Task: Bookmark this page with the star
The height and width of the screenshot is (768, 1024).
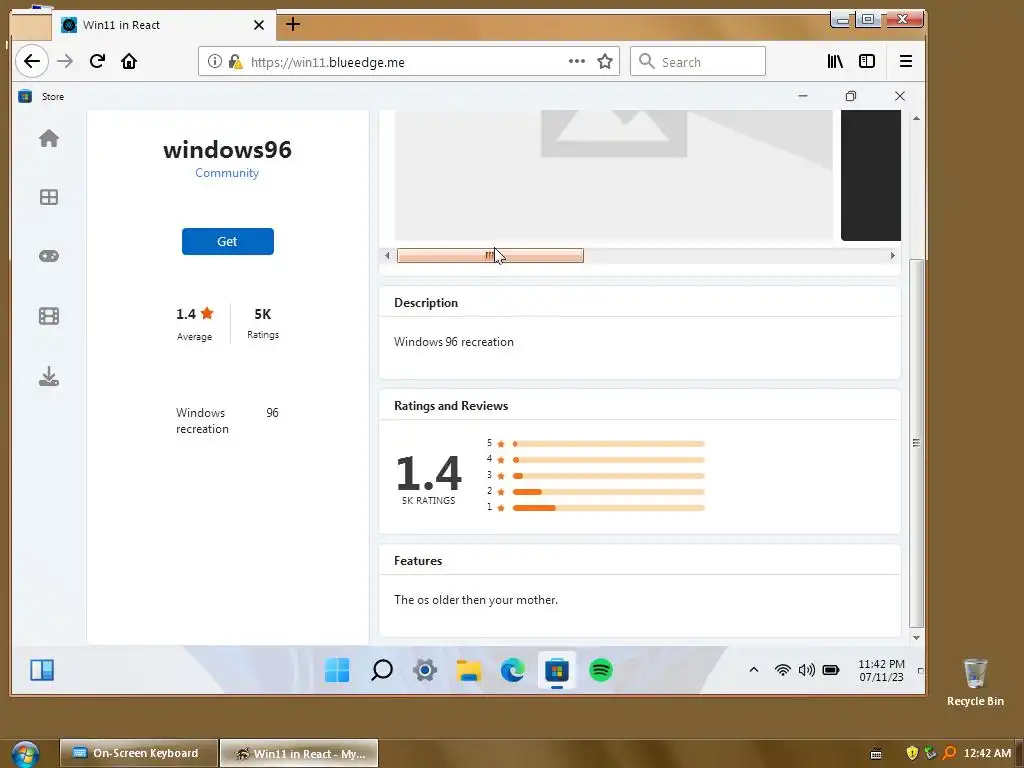Action: (605, 61)
